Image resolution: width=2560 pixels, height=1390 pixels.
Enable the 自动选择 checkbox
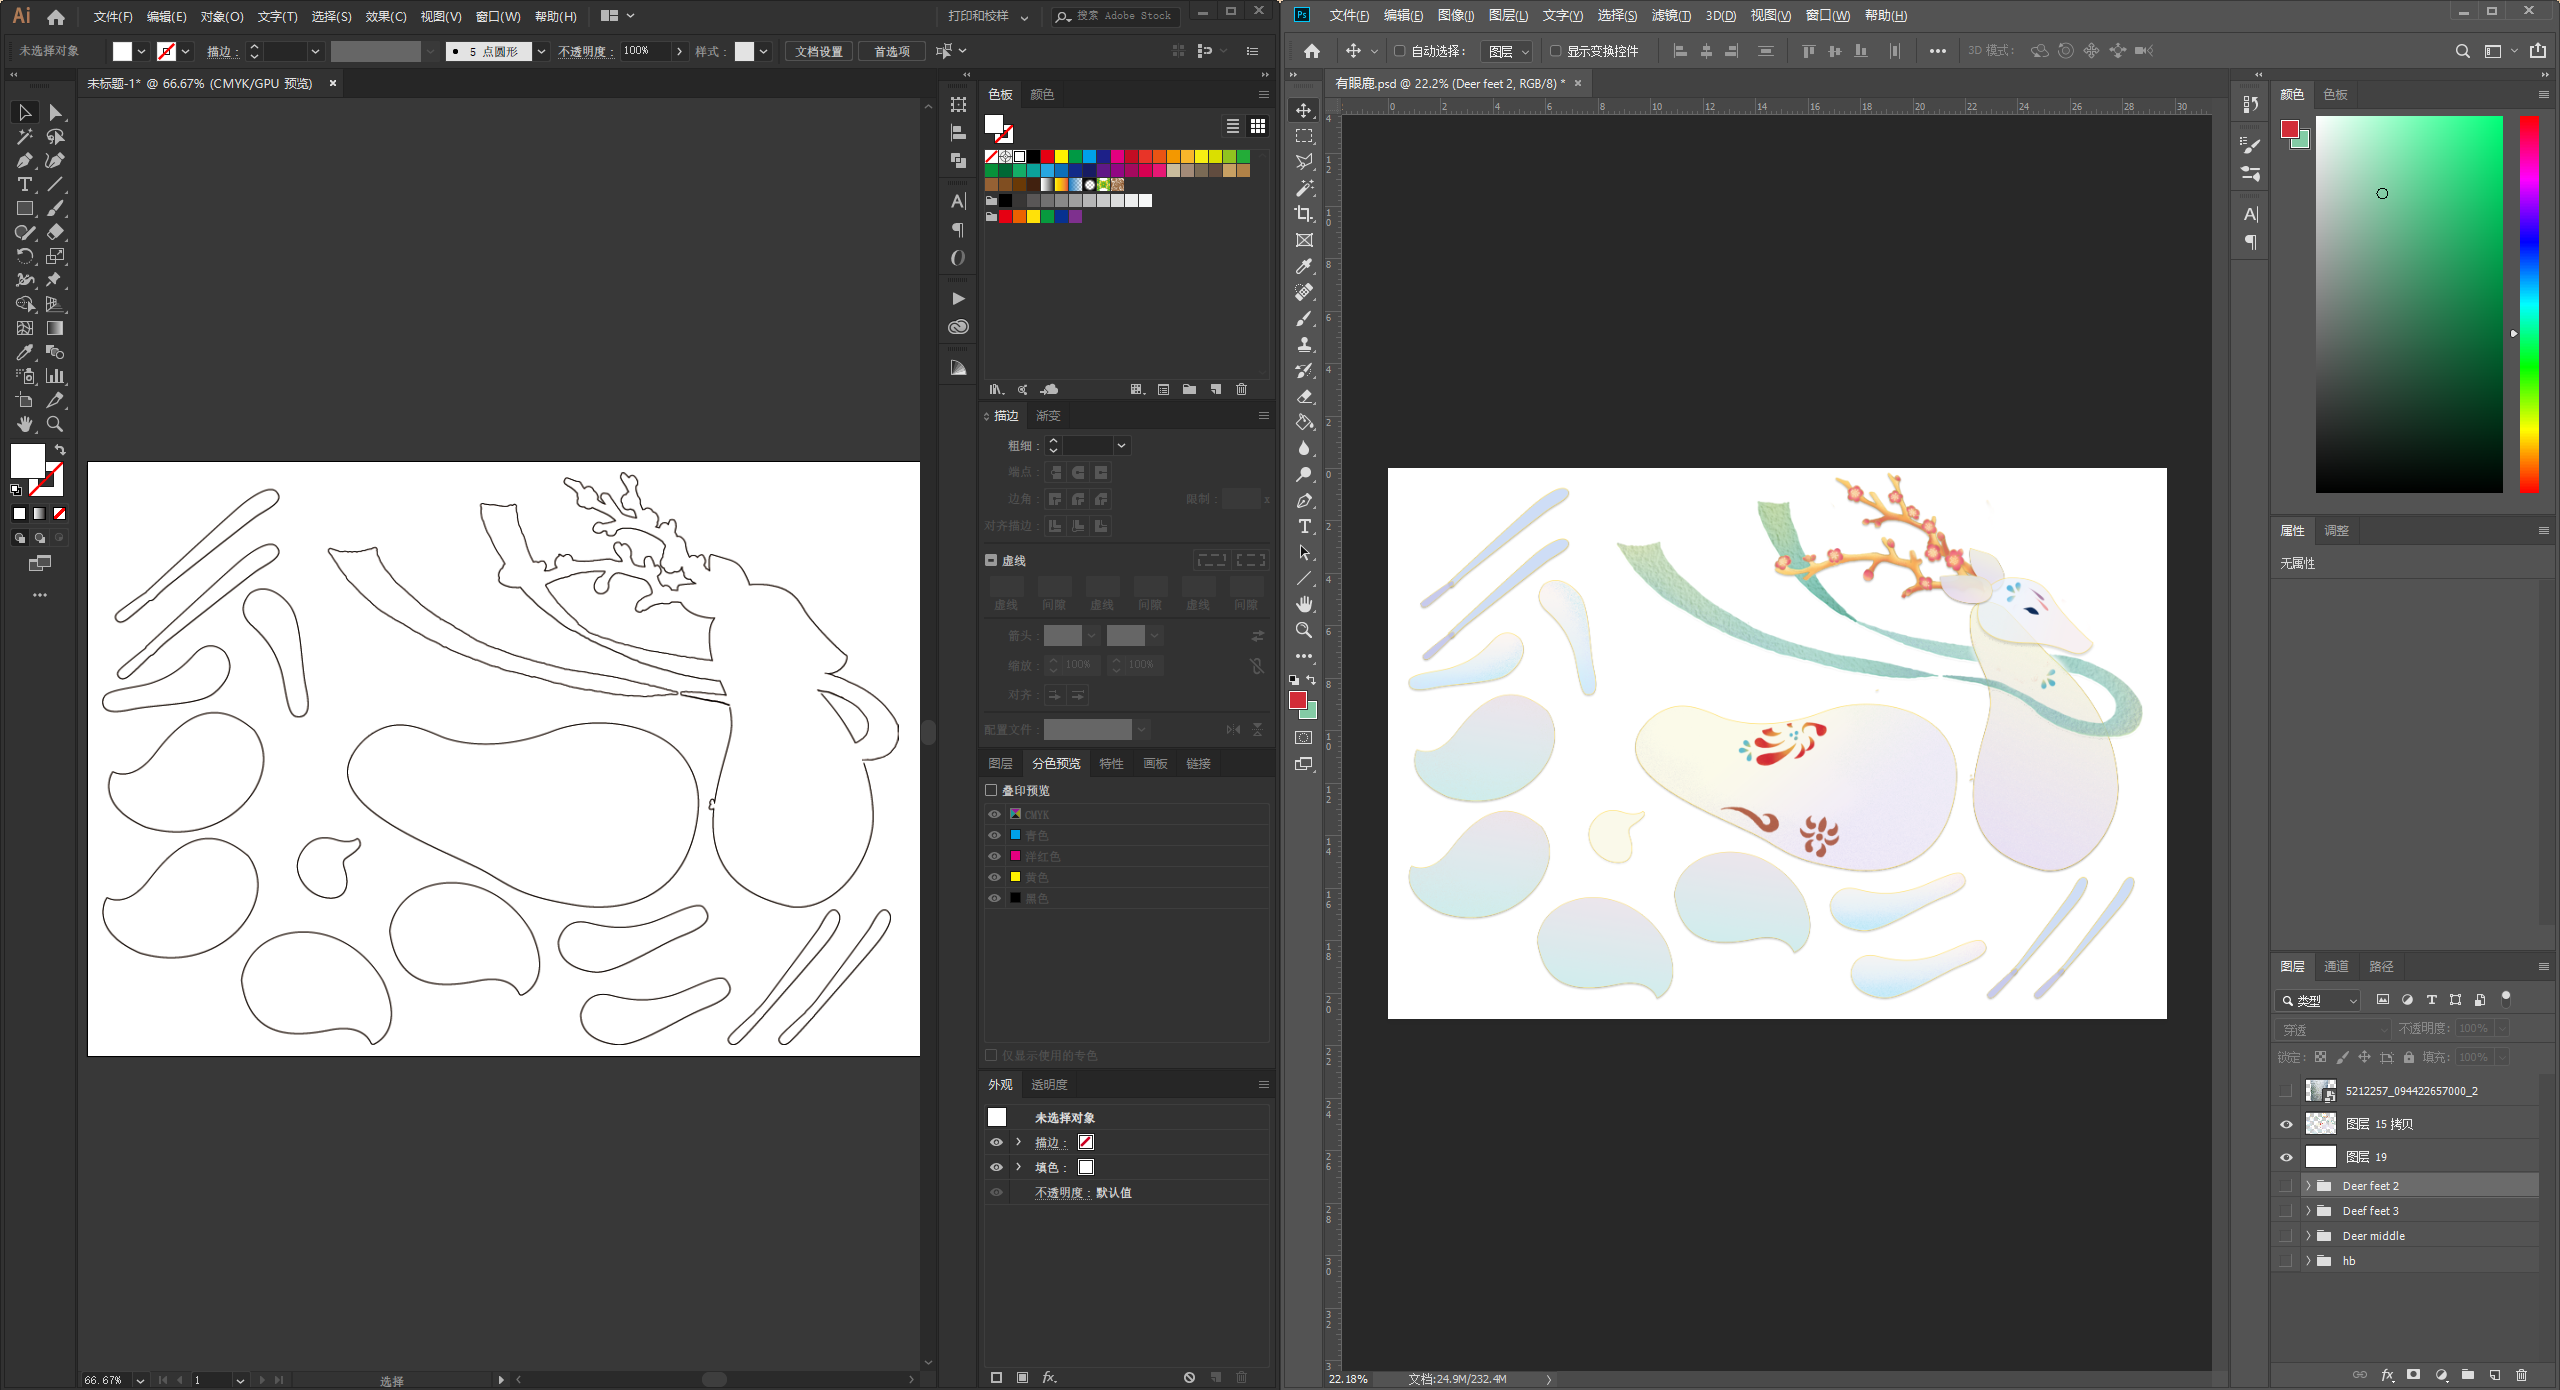click(1400, 51)
